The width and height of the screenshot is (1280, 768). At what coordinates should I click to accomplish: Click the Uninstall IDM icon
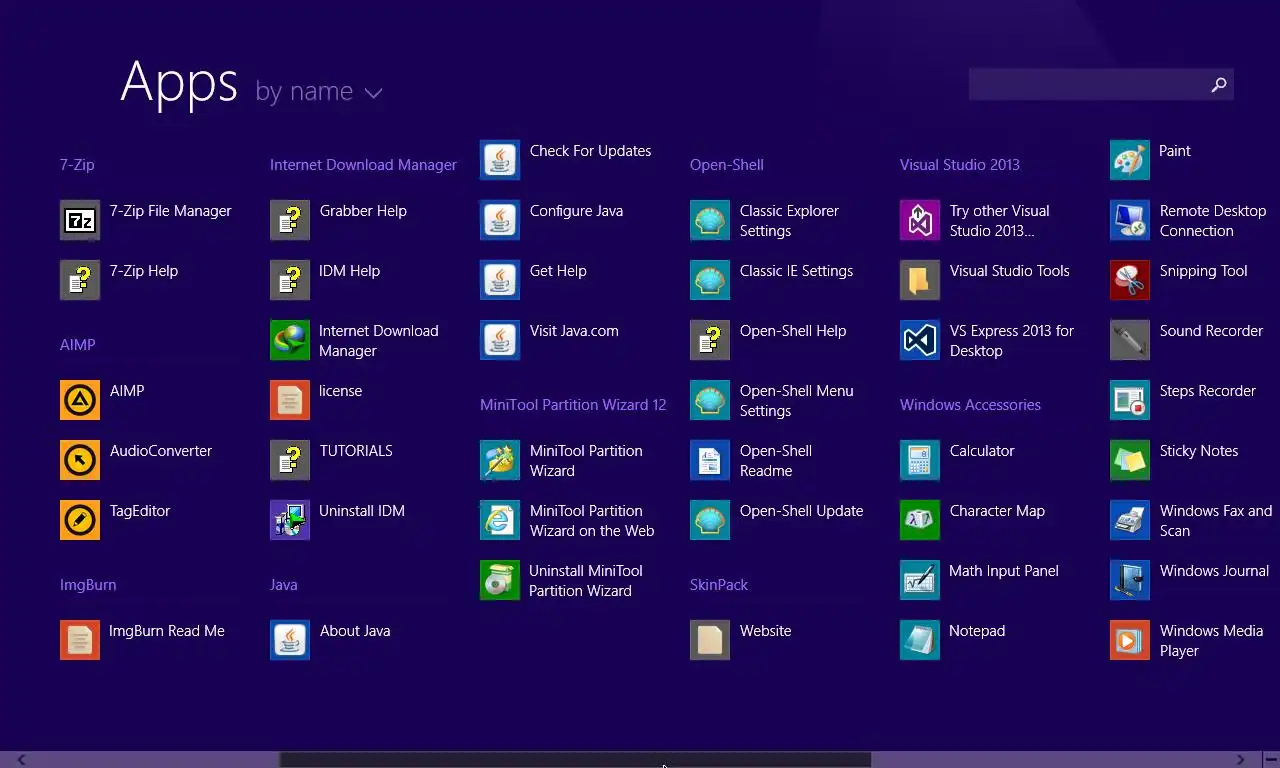[x=290, y=520]
